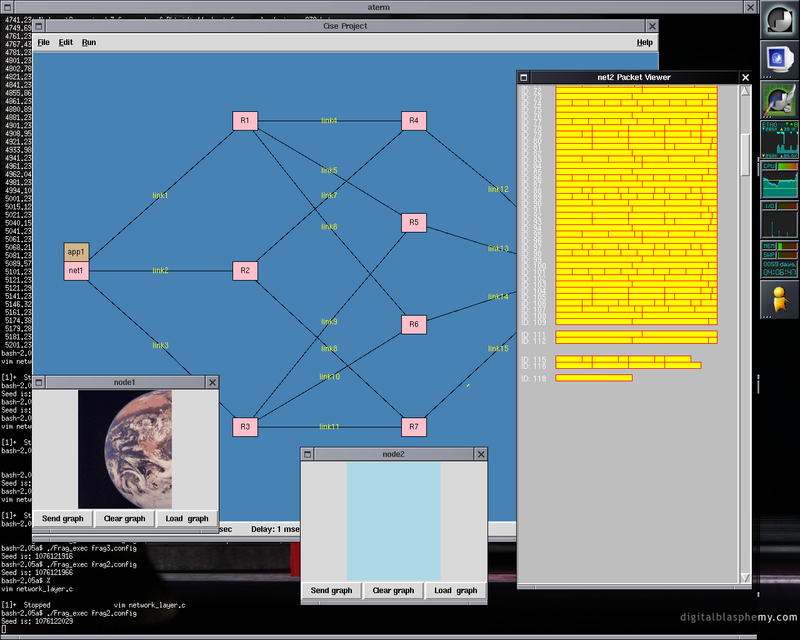This screenshot has height=640, width=800.
Task: Open the quill and magnifier dock icon
Action: click(x=779, y=100)
